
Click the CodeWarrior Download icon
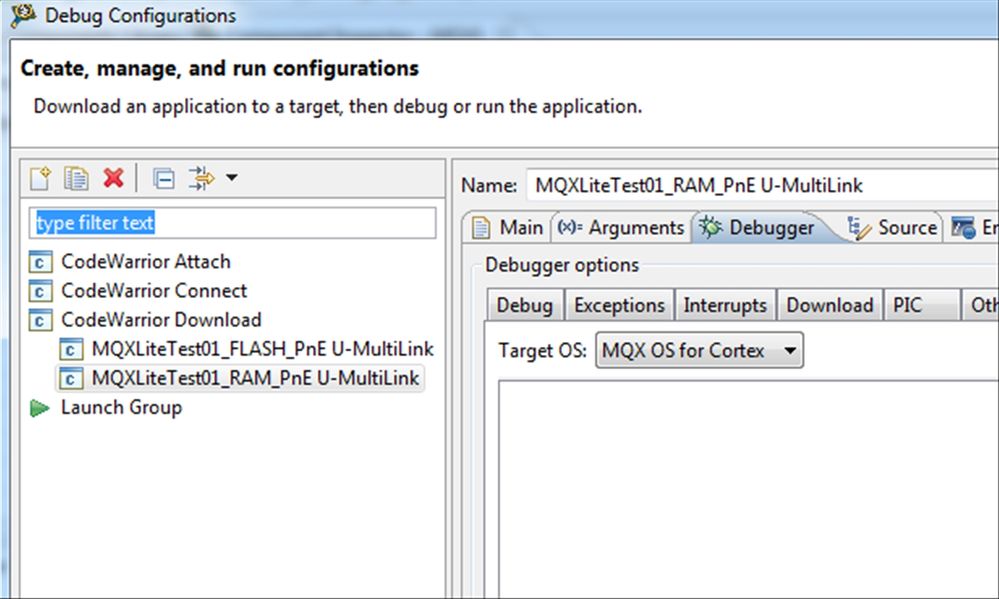point(40,320)
